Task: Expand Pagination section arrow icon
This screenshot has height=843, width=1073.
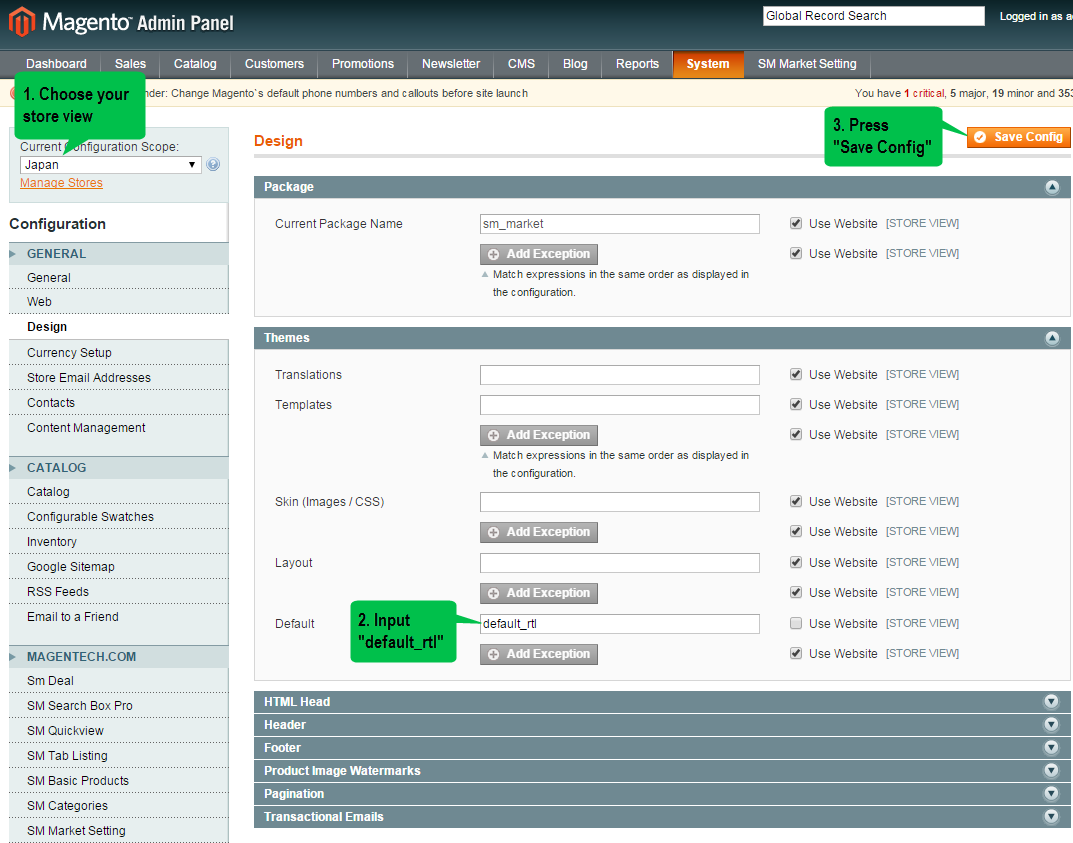Action: [x=1051, y=793]
